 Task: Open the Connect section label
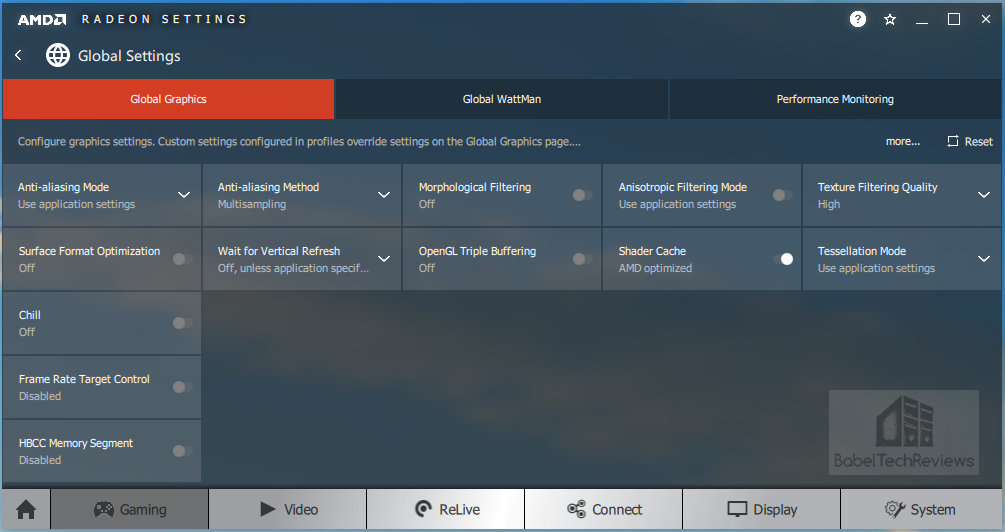617,510
